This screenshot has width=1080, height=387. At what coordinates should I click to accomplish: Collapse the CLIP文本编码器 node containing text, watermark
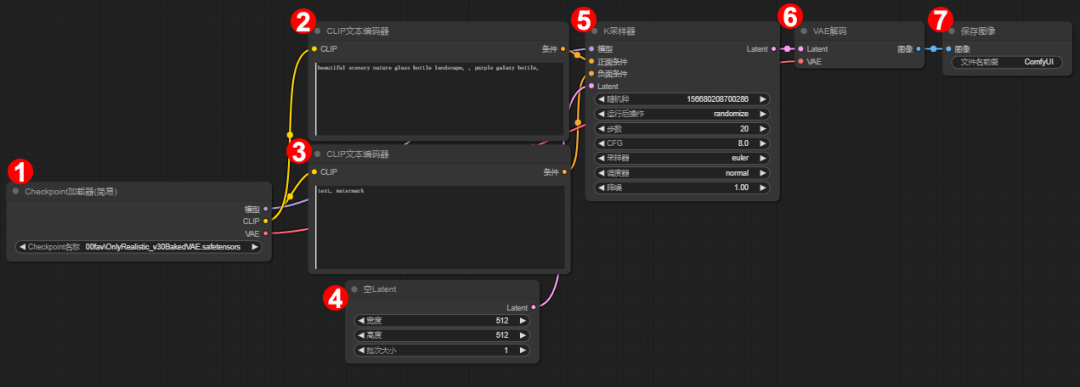point(318,154)
